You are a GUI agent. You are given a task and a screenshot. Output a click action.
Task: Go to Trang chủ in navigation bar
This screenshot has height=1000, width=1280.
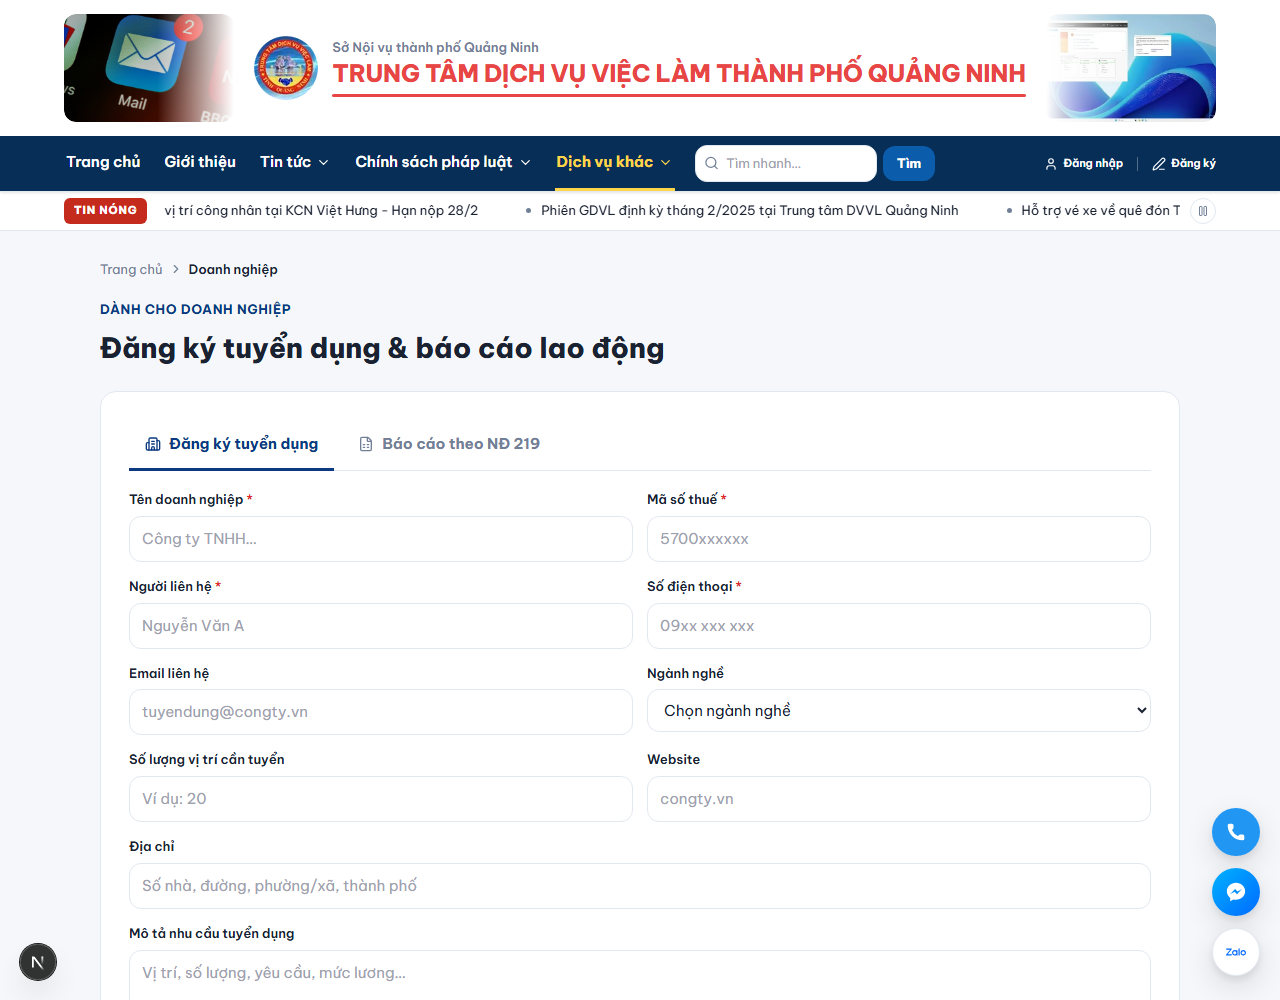(x=104, y=162)
